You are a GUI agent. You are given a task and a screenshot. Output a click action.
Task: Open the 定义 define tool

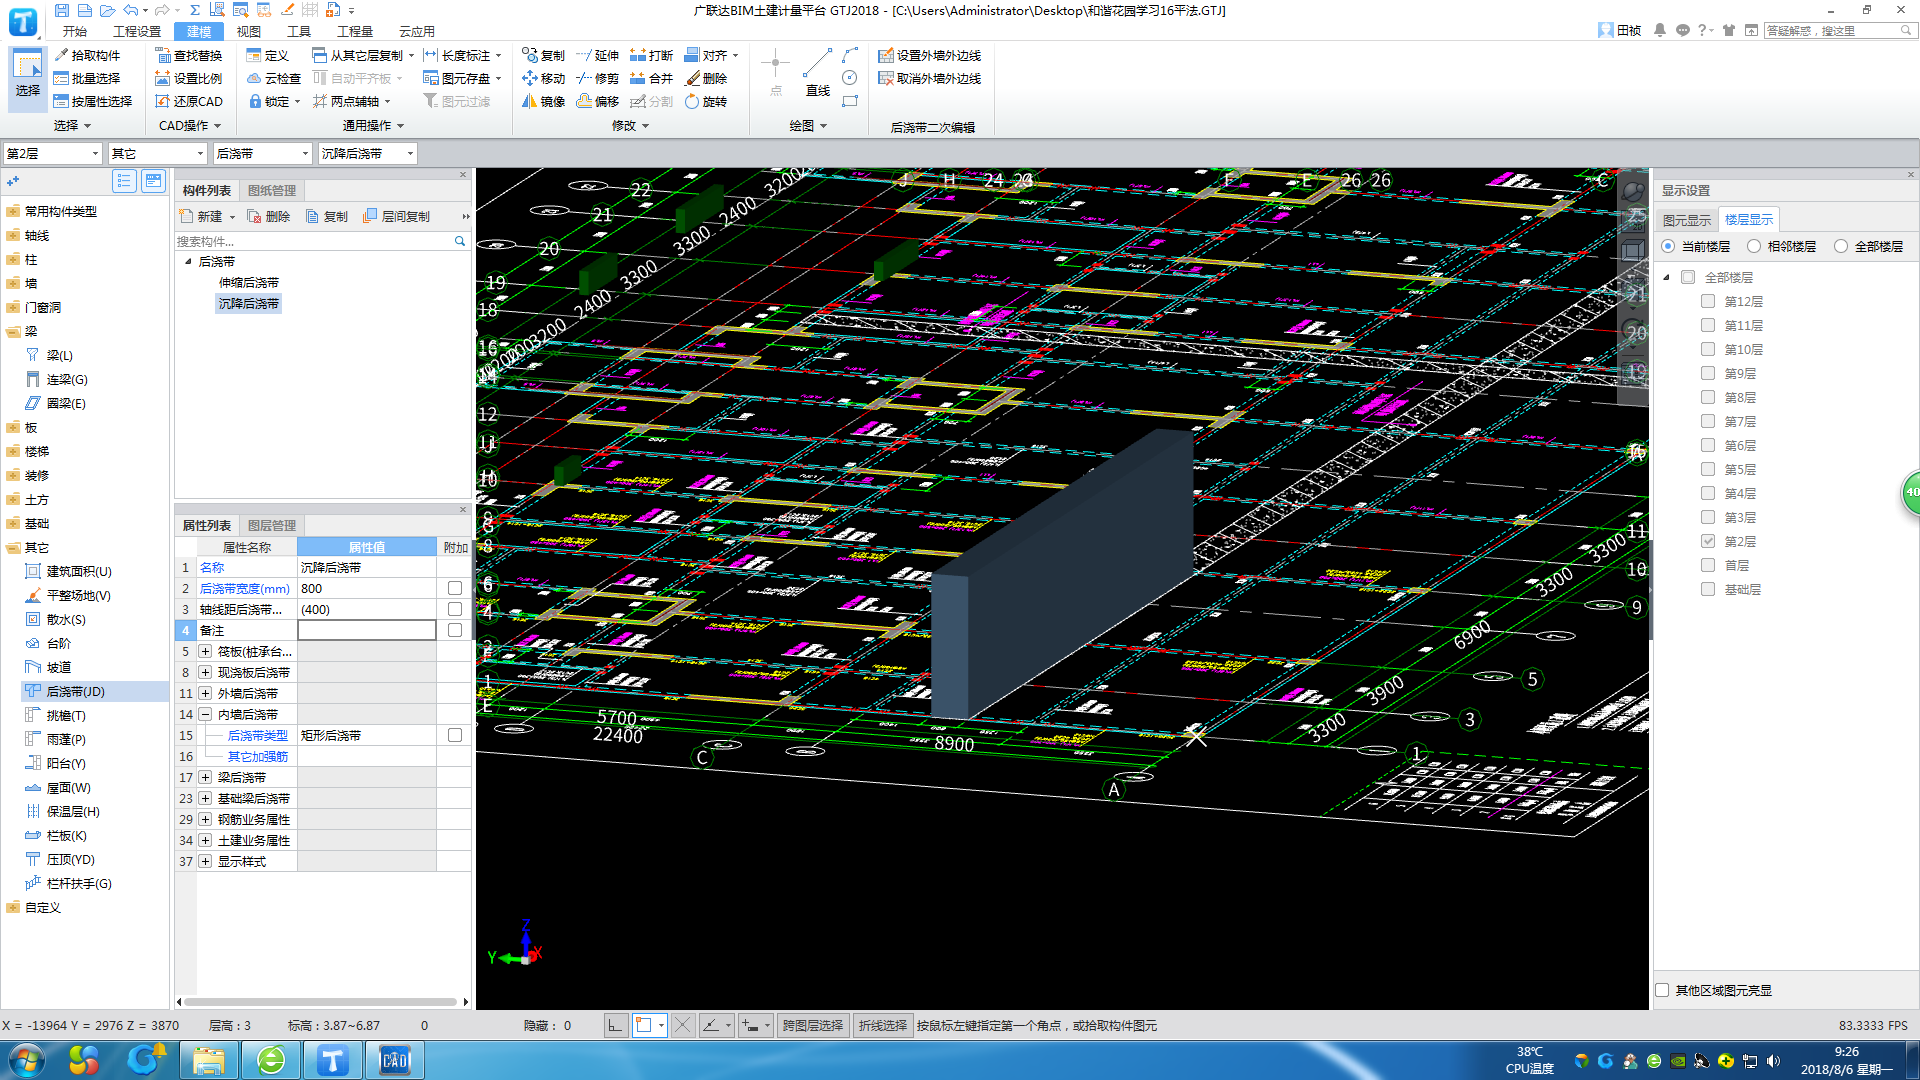pyautogui.click(x=268, y=55)
